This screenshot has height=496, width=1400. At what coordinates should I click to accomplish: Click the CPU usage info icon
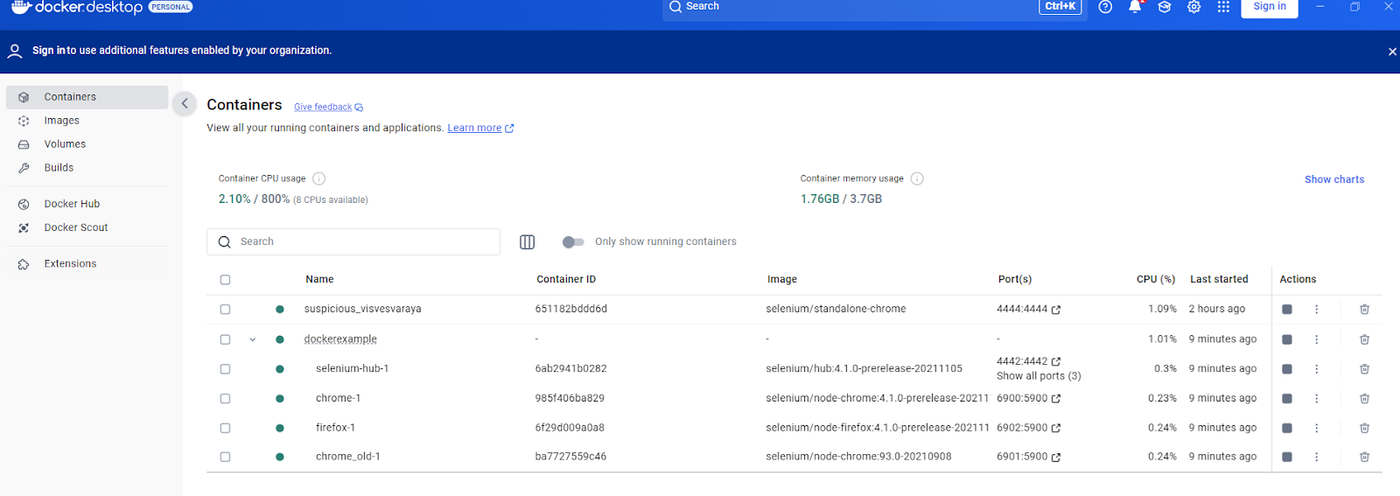319,179
